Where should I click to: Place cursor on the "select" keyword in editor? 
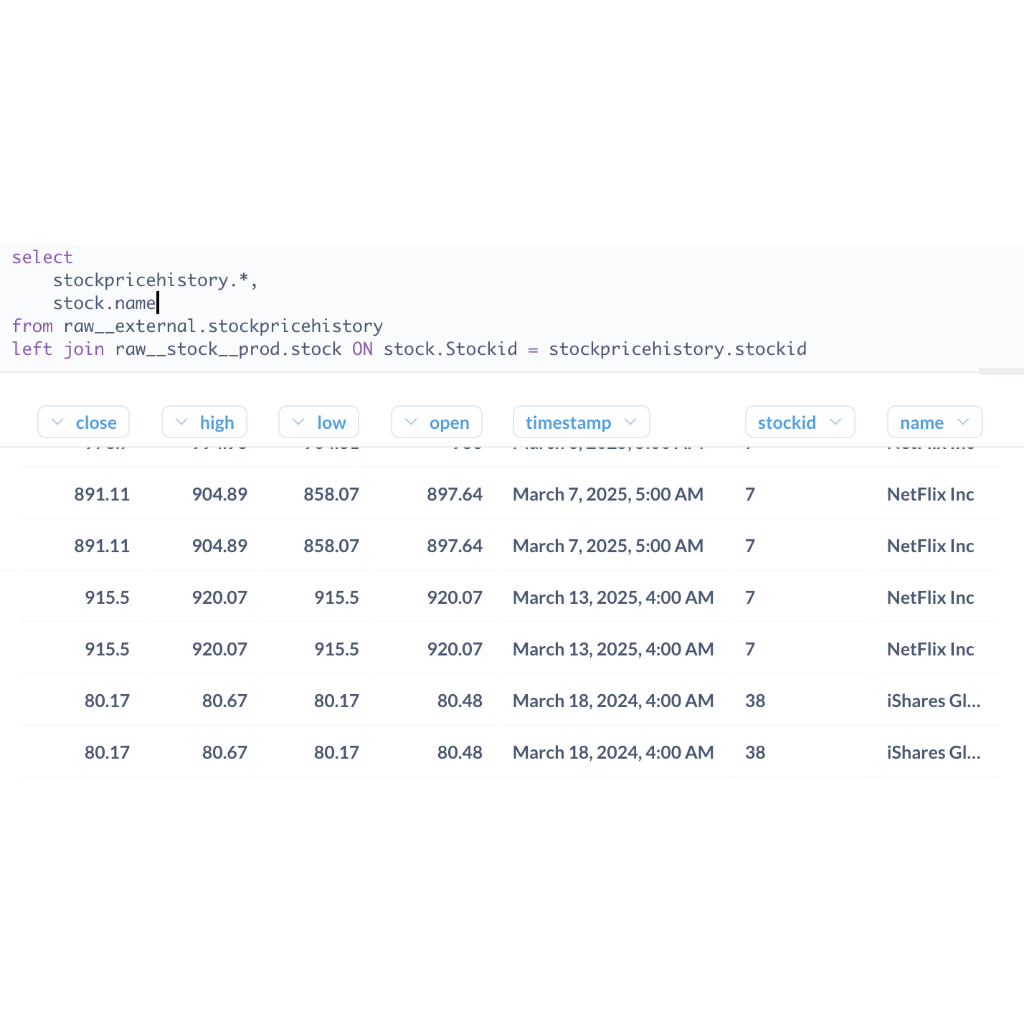click(x=42, y=257)
